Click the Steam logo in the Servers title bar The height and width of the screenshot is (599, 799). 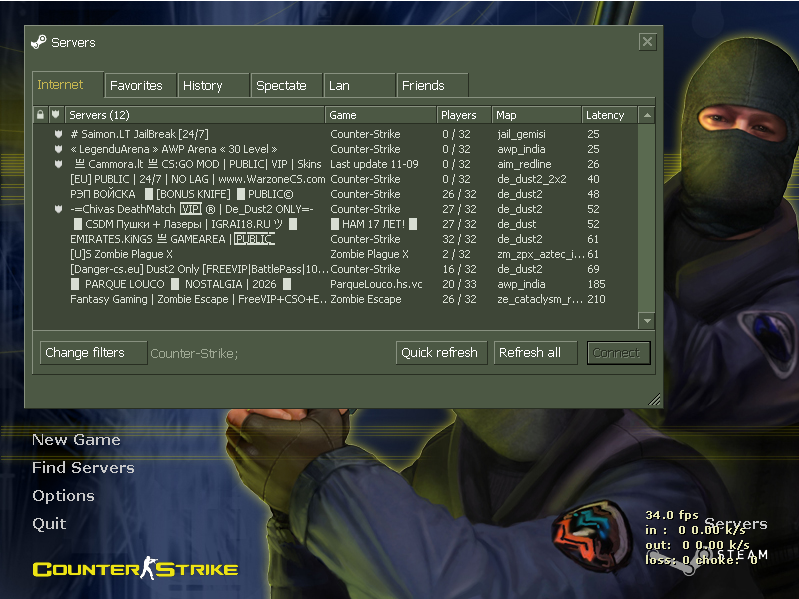pos(39,42)
